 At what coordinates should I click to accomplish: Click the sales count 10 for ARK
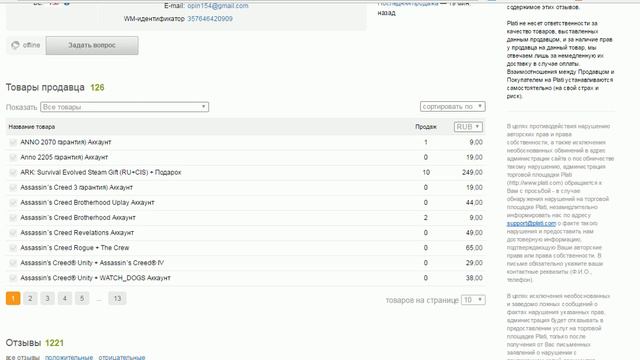[x=426, y=172]
